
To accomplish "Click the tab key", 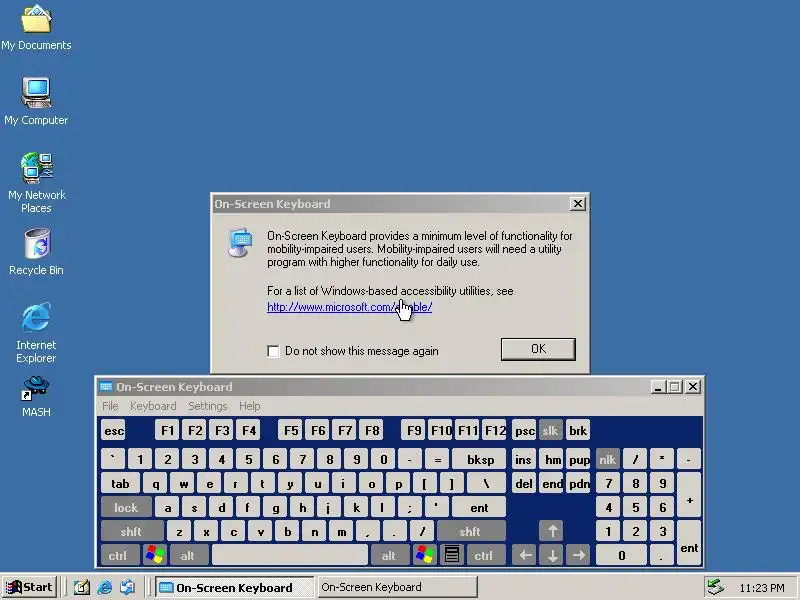I will (120, 483).
